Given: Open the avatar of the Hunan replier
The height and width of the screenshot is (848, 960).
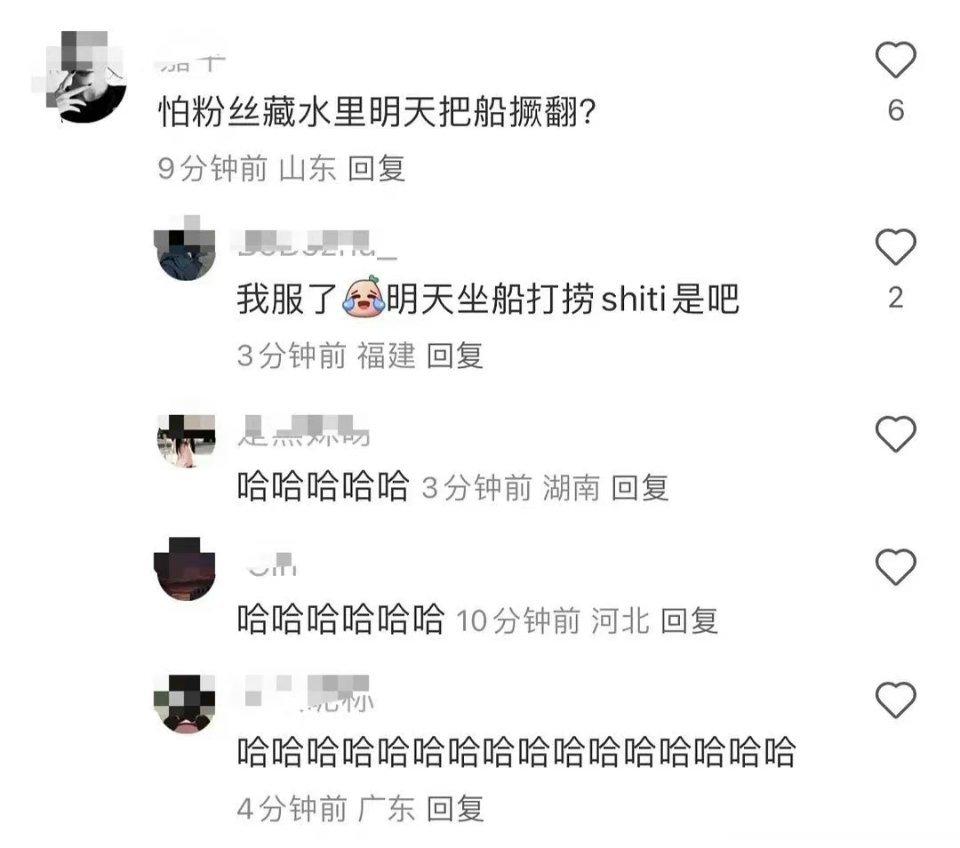Looking at the screenshot, I should pyautogui.click(x=186, y=440).
